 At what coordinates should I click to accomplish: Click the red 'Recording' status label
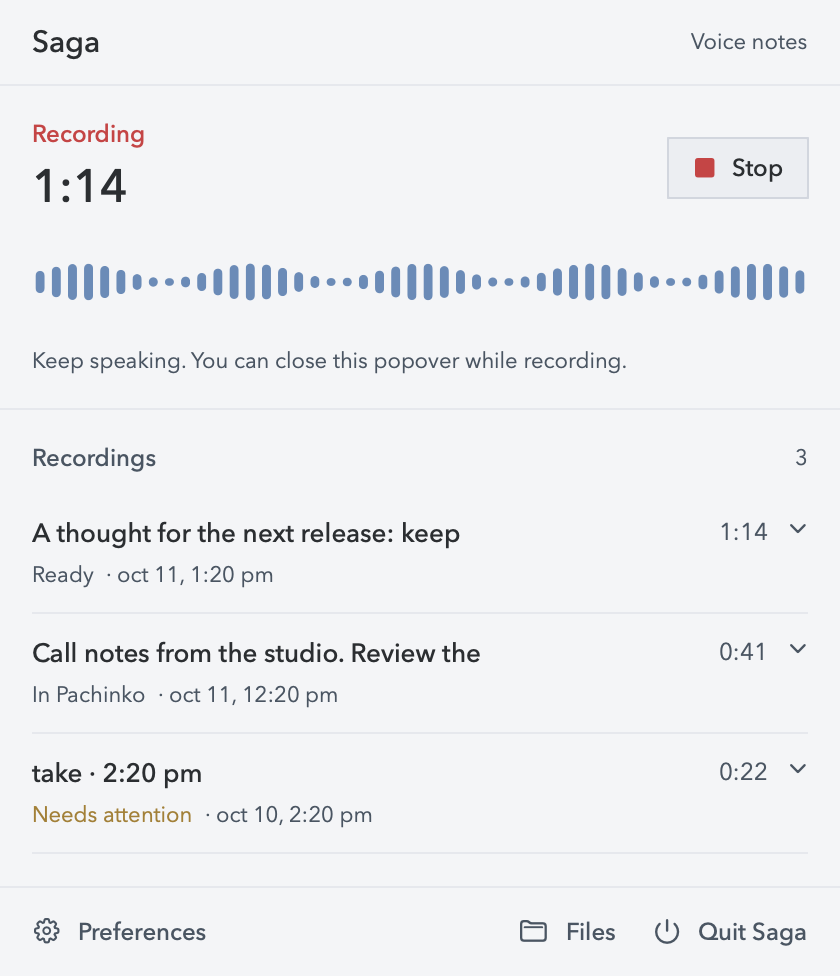88,134
